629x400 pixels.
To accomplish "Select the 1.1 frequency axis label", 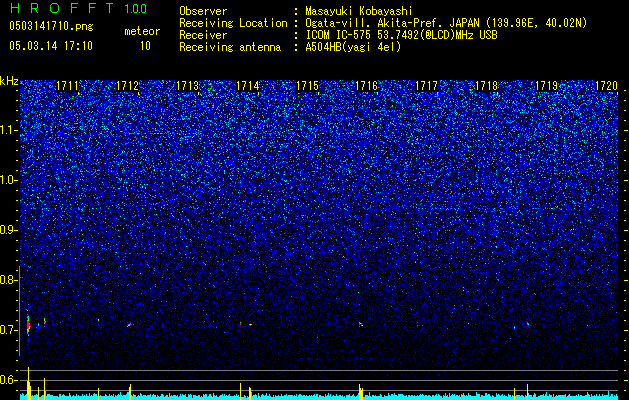I will click(x=8, y=130).
